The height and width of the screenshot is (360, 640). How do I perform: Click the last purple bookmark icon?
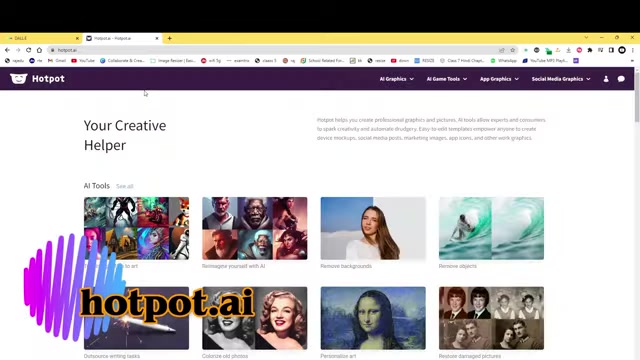click(576, 60)
